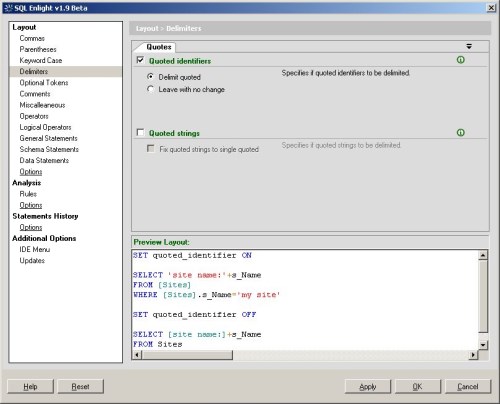Viewport: 500px width, 404px height.
Task: Select the Analysis section header
Action: coord(26,183)
